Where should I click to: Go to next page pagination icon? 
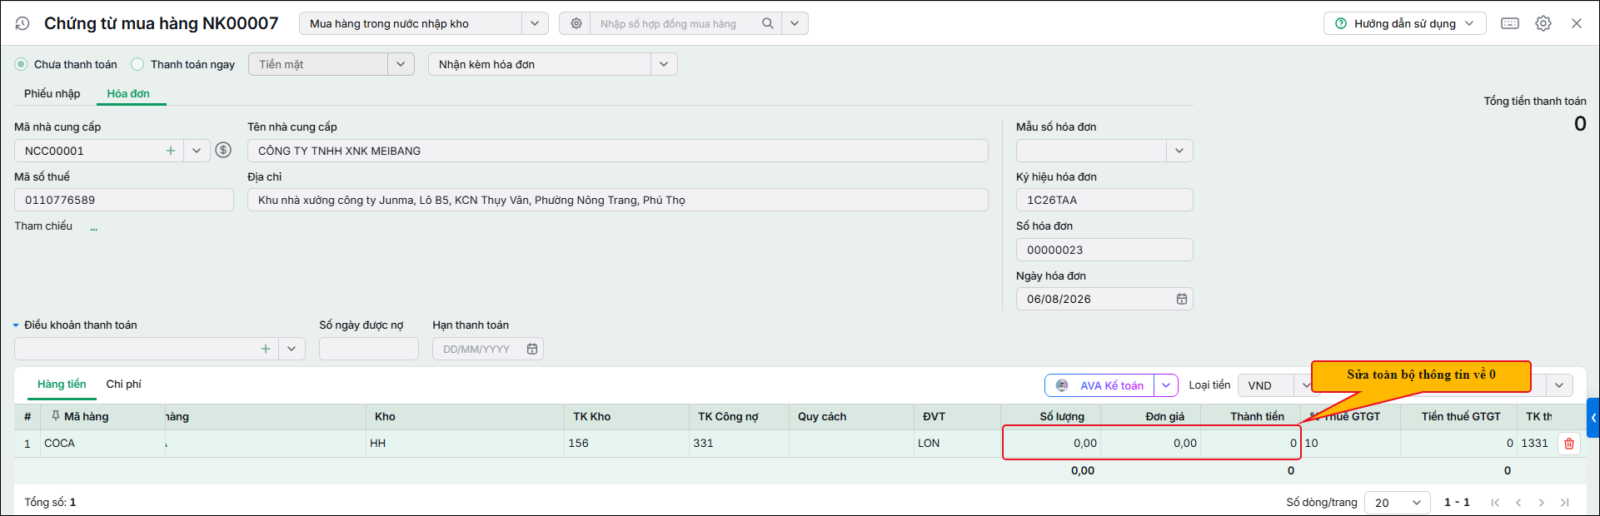coord(1541,502)
